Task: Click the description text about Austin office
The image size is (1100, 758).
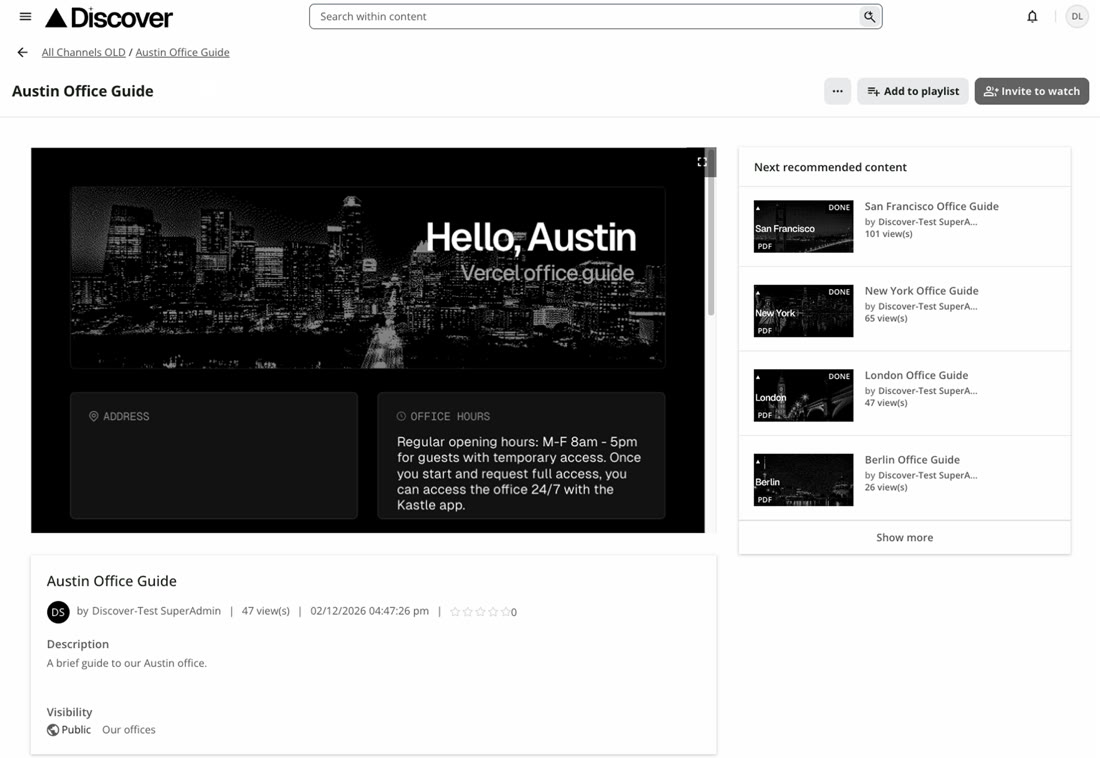Action: pos(127,663)
